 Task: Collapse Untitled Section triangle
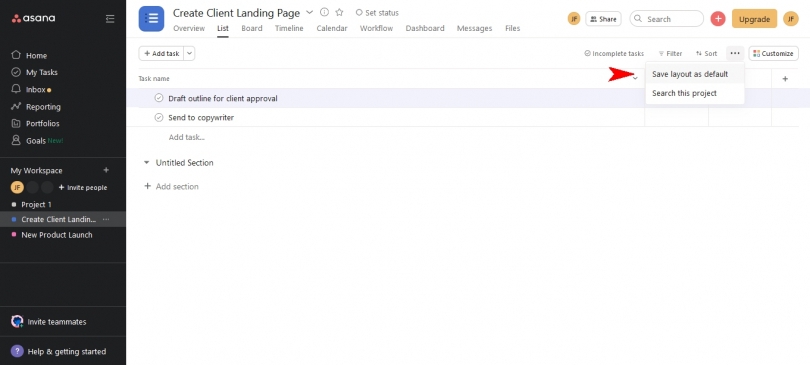point(147,163)
